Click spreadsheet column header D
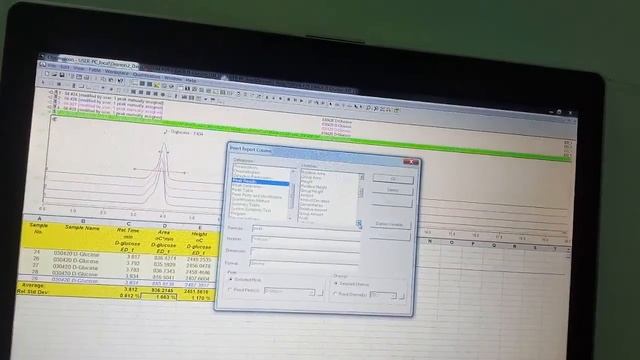This screenshot has height=360, width=640. click(164, 225)
